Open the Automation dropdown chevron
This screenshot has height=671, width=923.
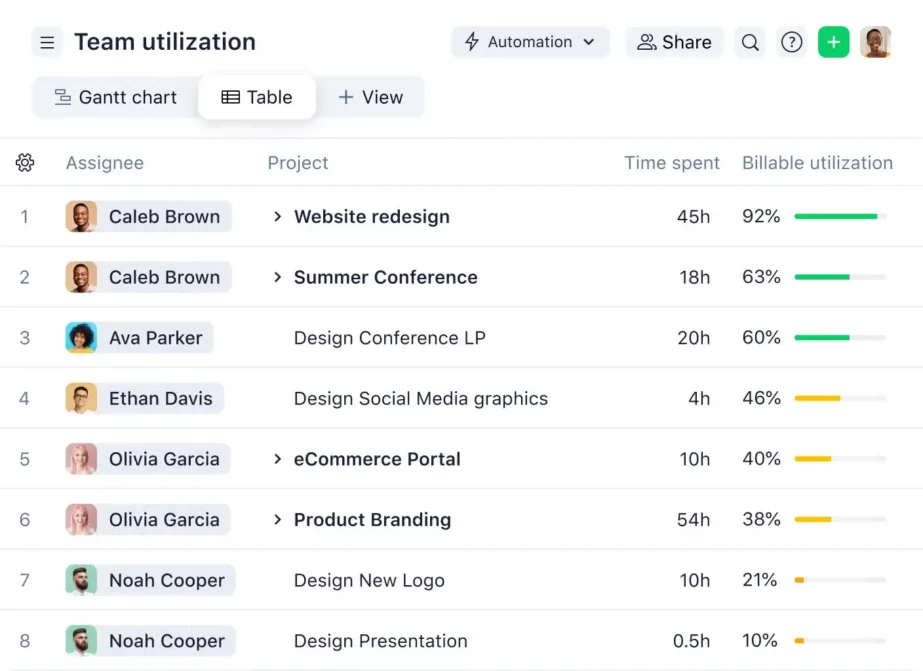tap(589, 42)
